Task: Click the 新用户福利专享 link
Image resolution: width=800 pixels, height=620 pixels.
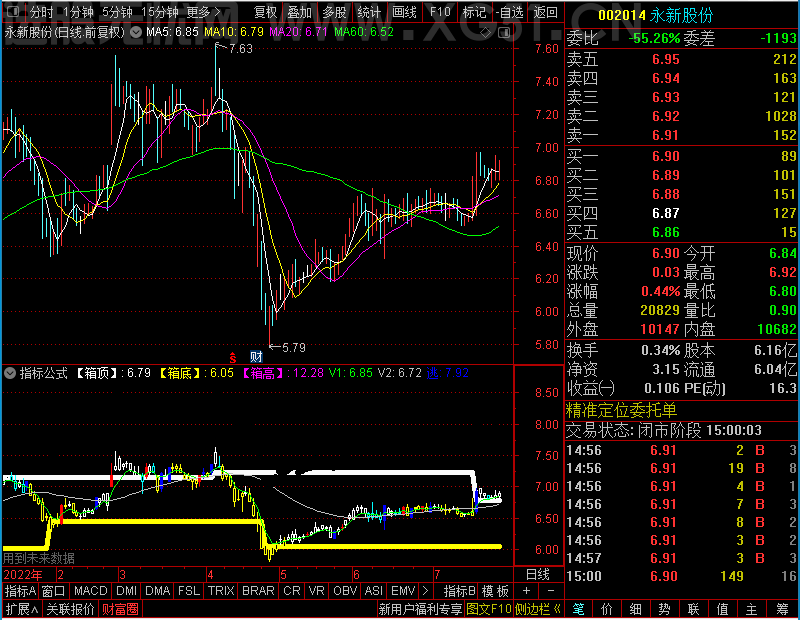Action: [x=420, y=609]
